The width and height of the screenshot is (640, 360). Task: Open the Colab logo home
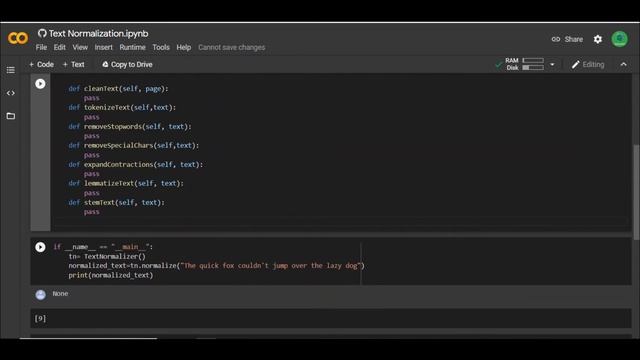pos(18,38)
